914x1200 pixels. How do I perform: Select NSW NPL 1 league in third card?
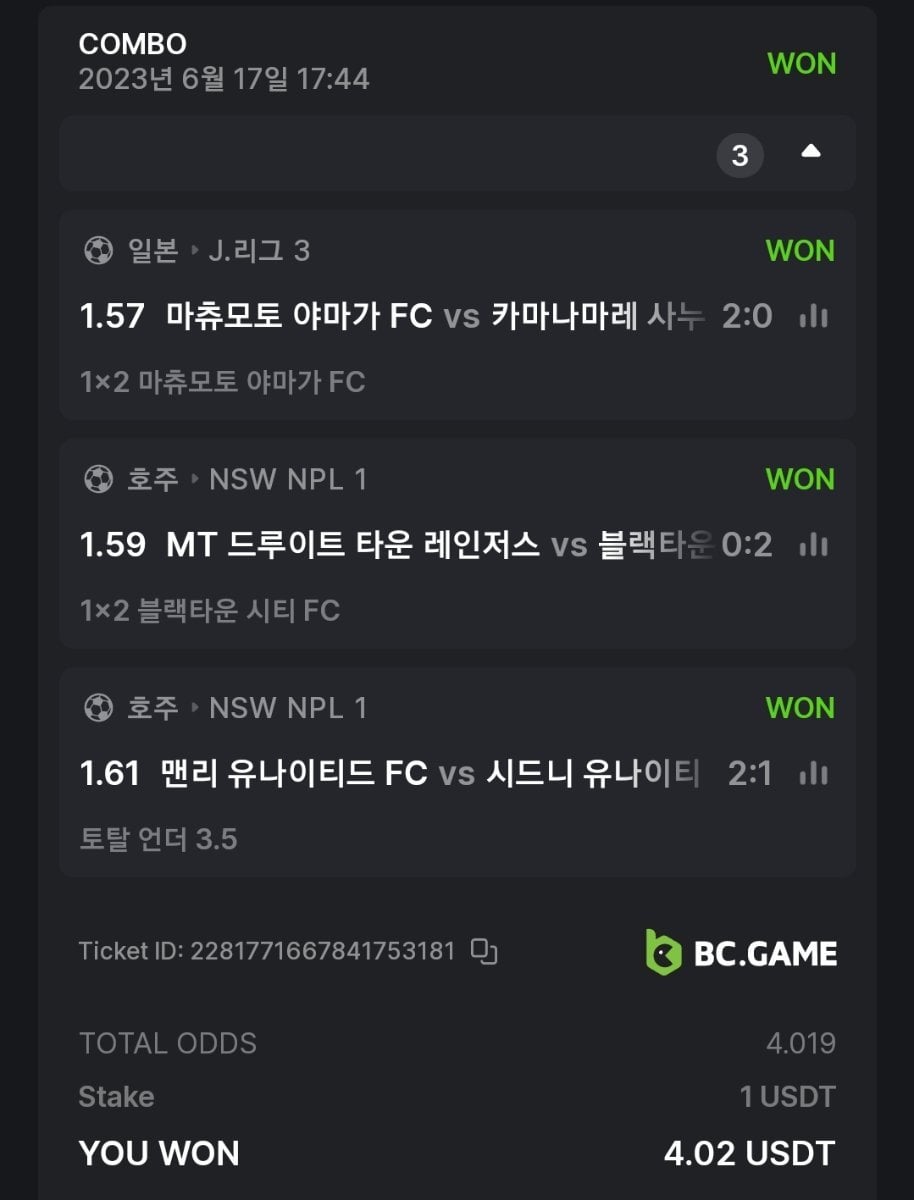click(287, 708)
